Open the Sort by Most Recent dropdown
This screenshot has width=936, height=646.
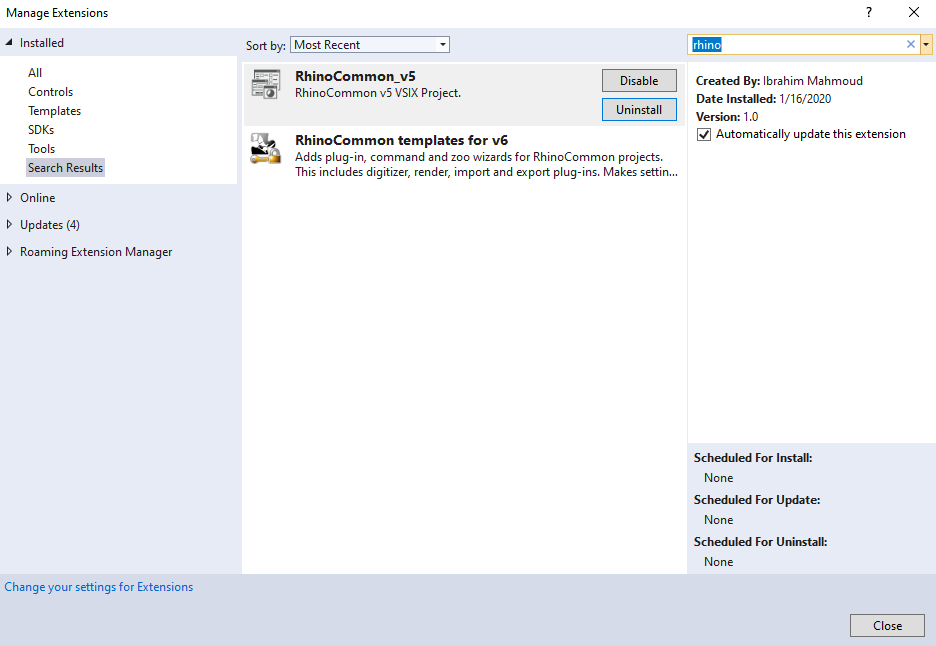pos(370,45)
